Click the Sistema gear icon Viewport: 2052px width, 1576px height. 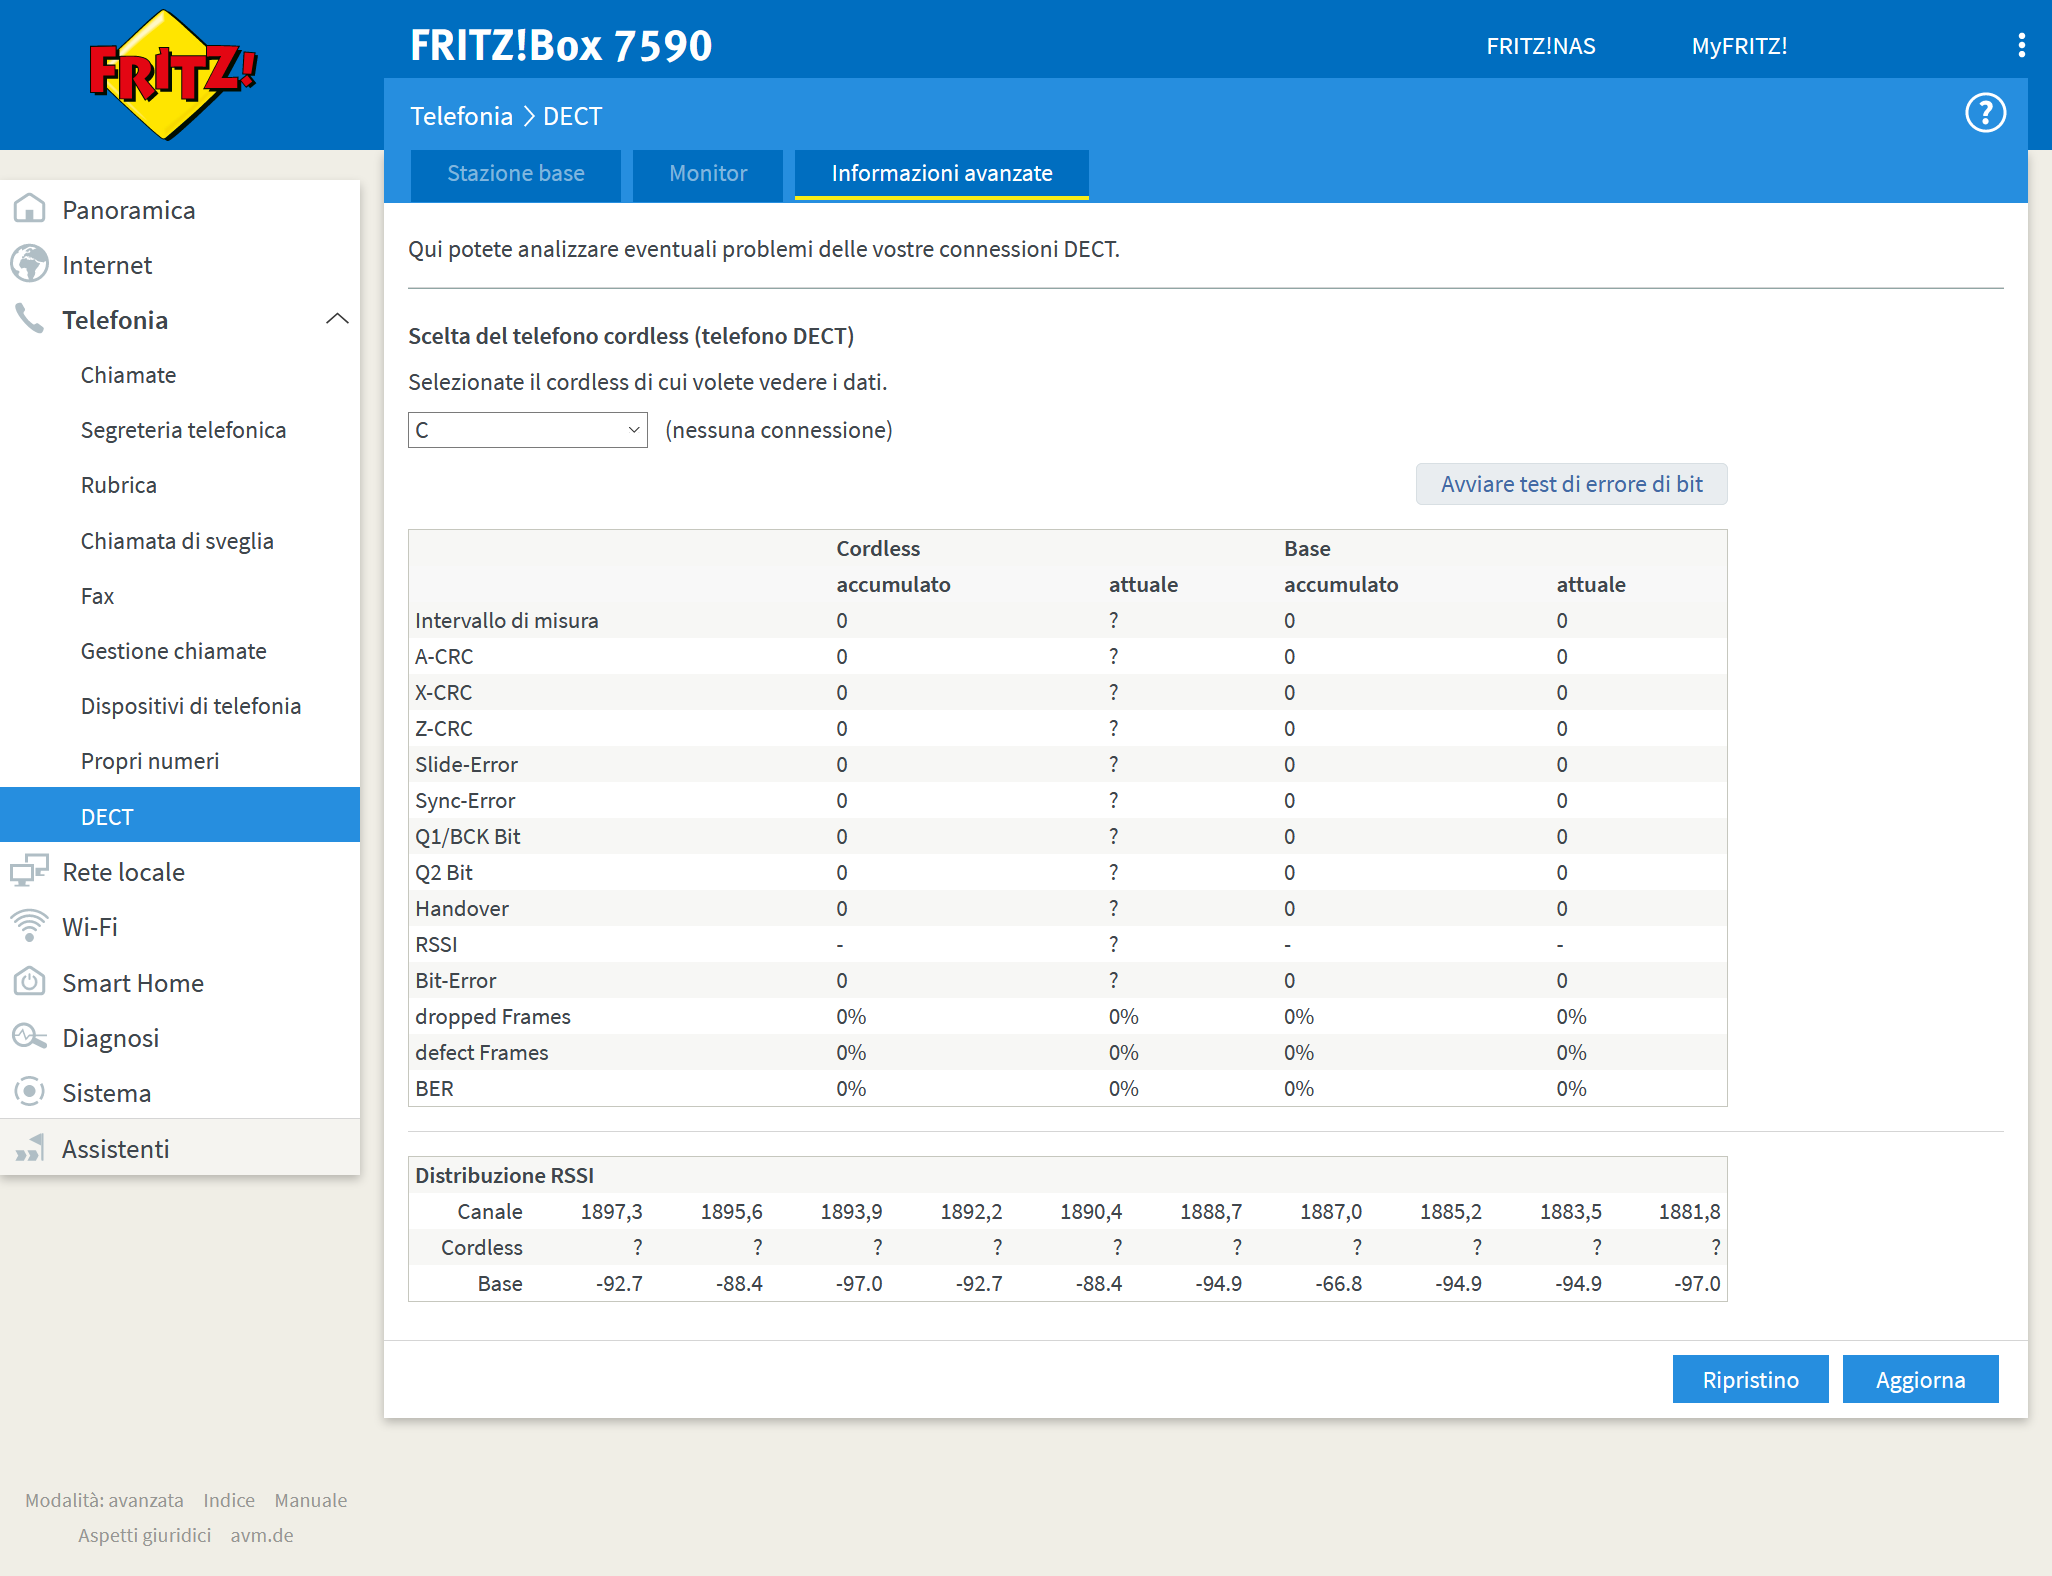coord(29,1092)
